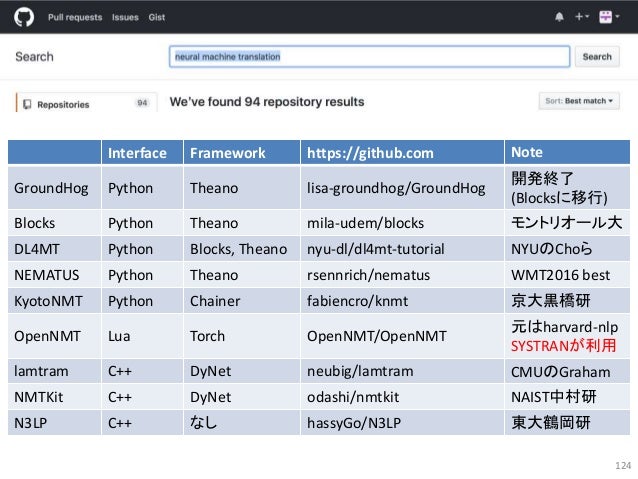Click the Repositories book icon
The image size is (638, 479).
tap(27, 105)
